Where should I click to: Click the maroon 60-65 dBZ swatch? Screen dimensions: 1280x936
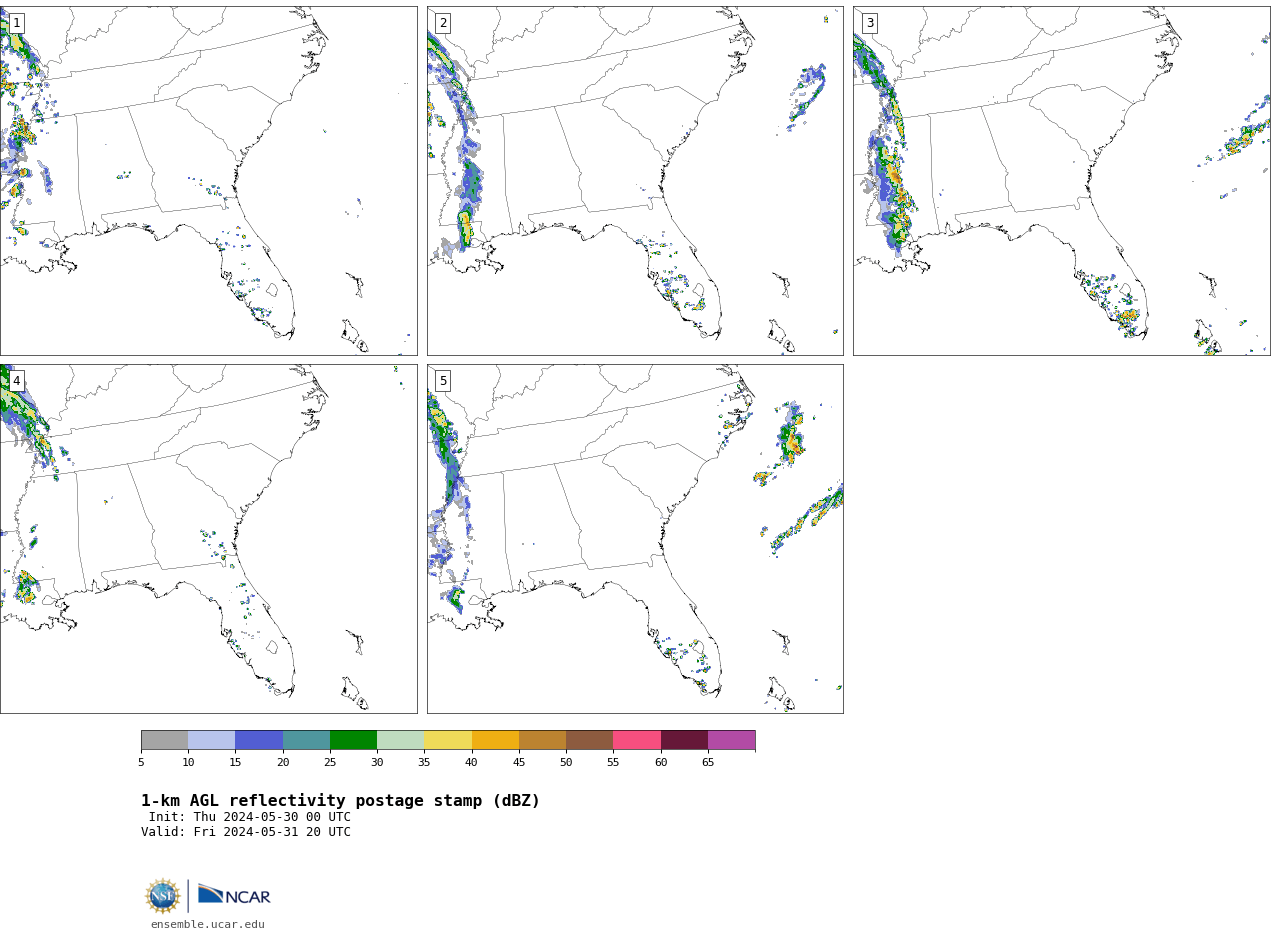[x=684, y=740]
